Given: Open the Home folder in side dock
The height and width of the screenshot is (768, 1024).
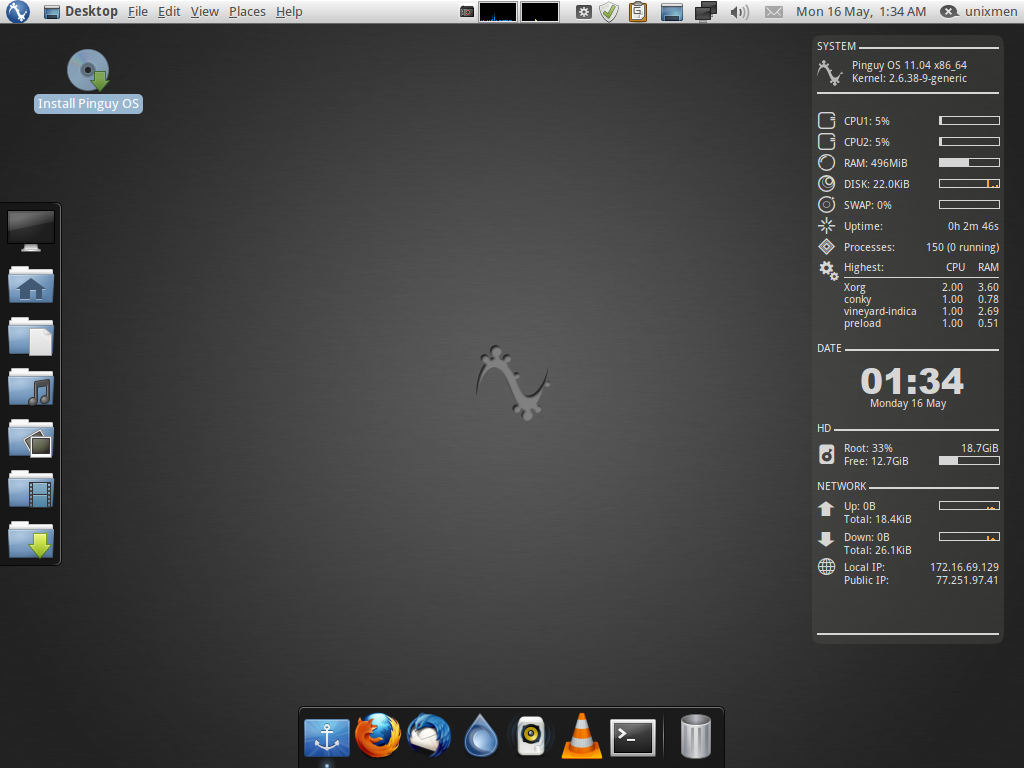Looking at the screenshot, I should (x=31, y=284).
